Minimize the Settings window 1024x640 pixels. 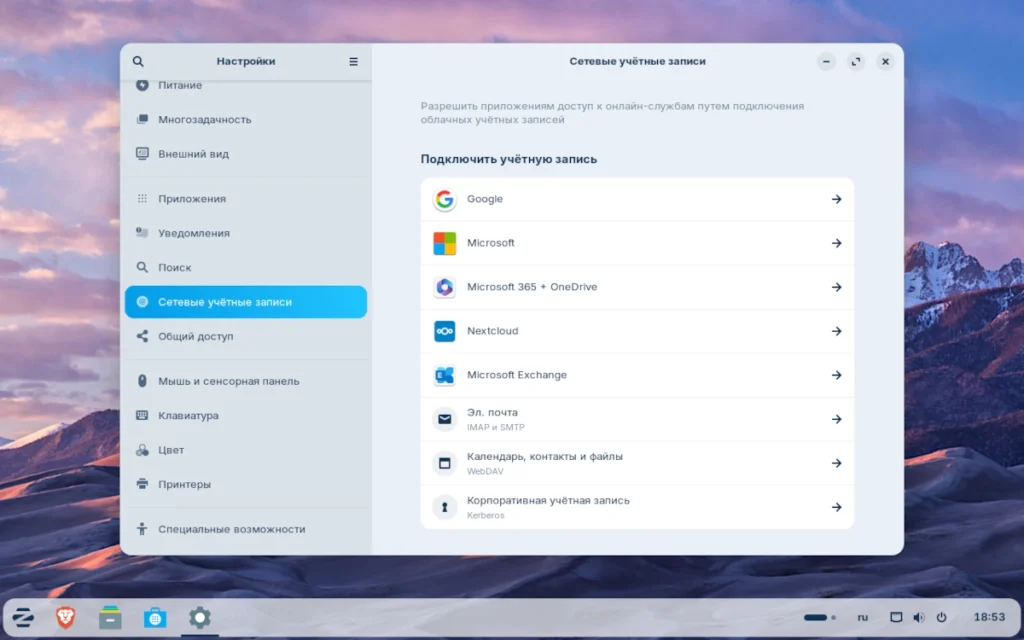pos(826,61)
